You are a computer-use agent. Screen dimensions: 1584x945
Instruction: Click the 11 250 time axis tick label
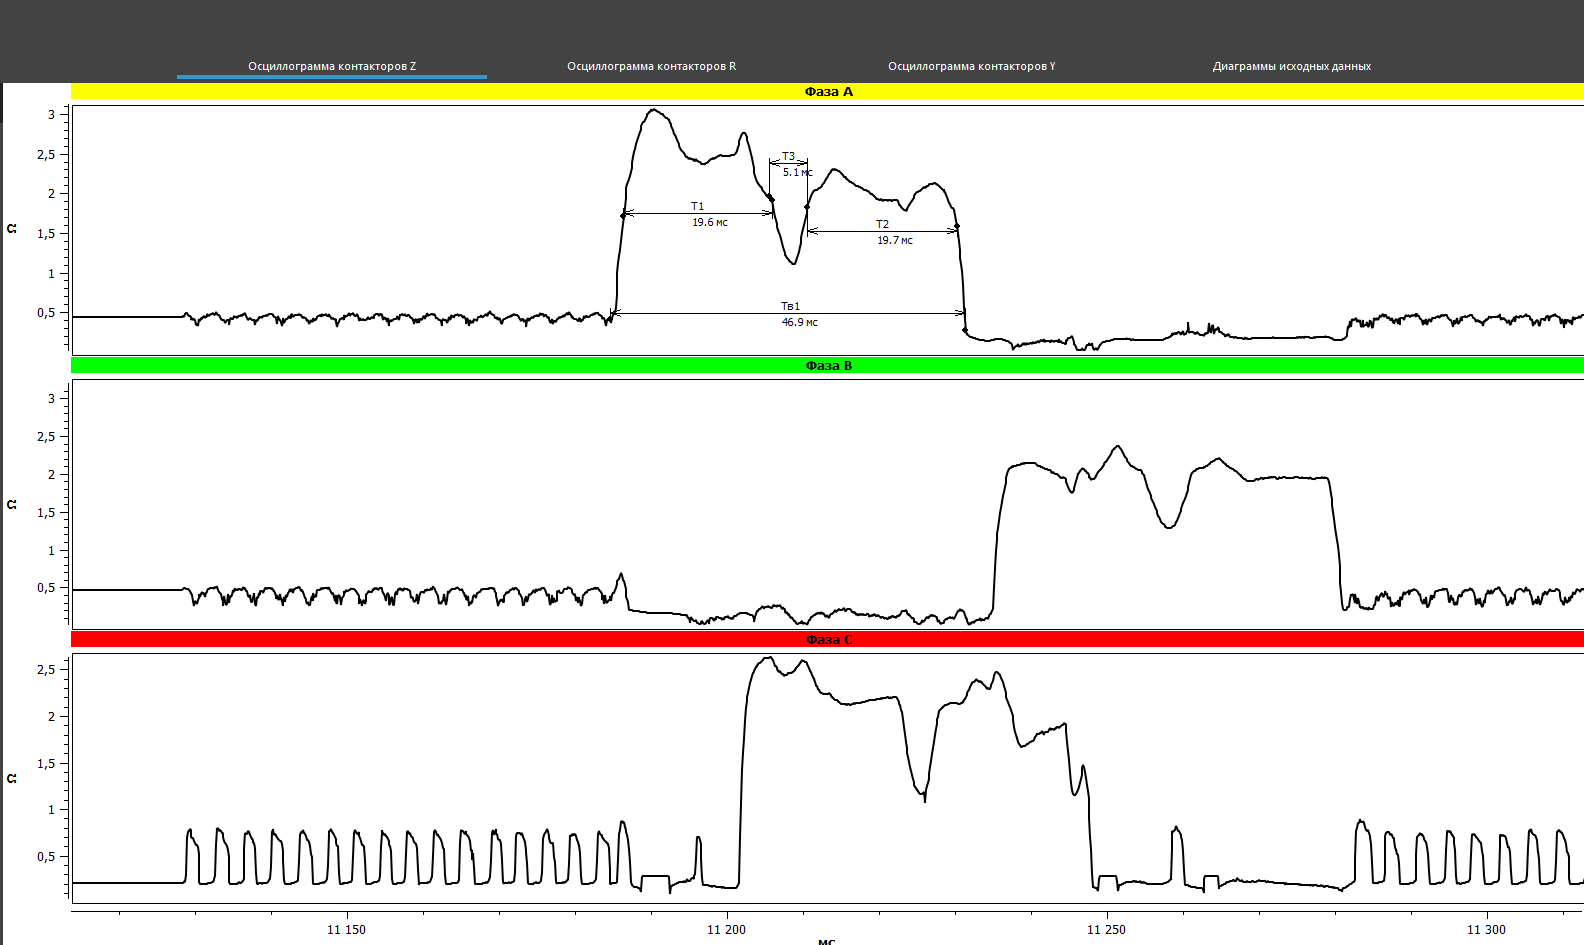[x=1106, y=930]
